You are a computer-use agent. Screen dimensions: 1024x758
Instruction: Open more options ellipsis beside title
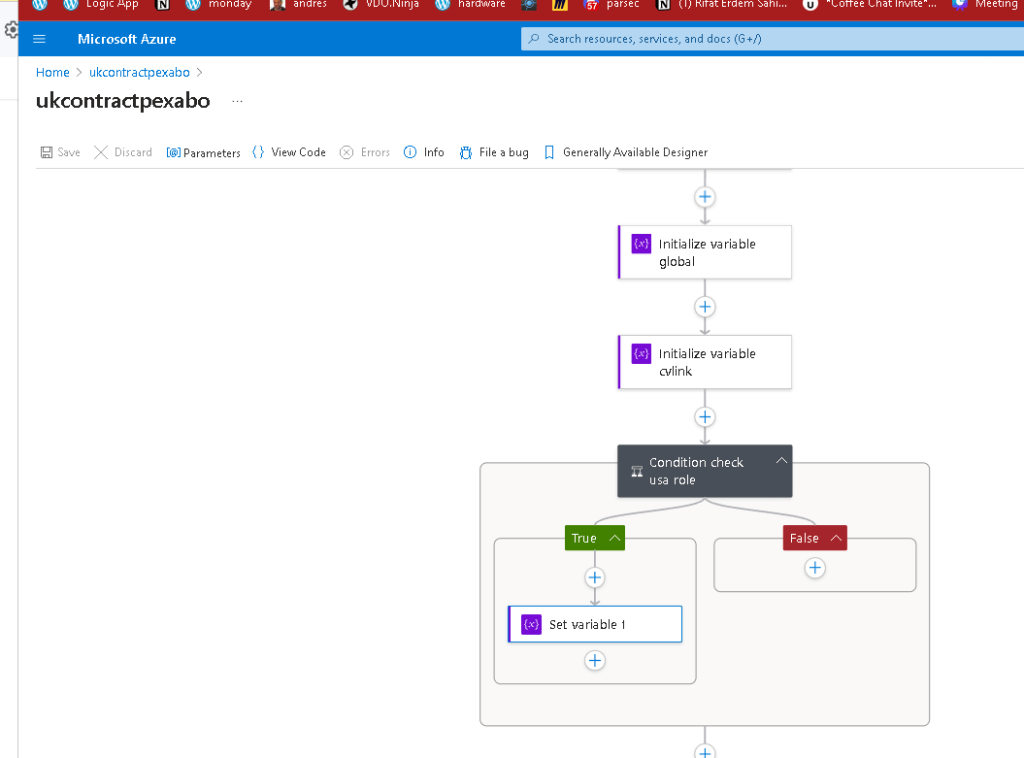[x=237, y=101]
